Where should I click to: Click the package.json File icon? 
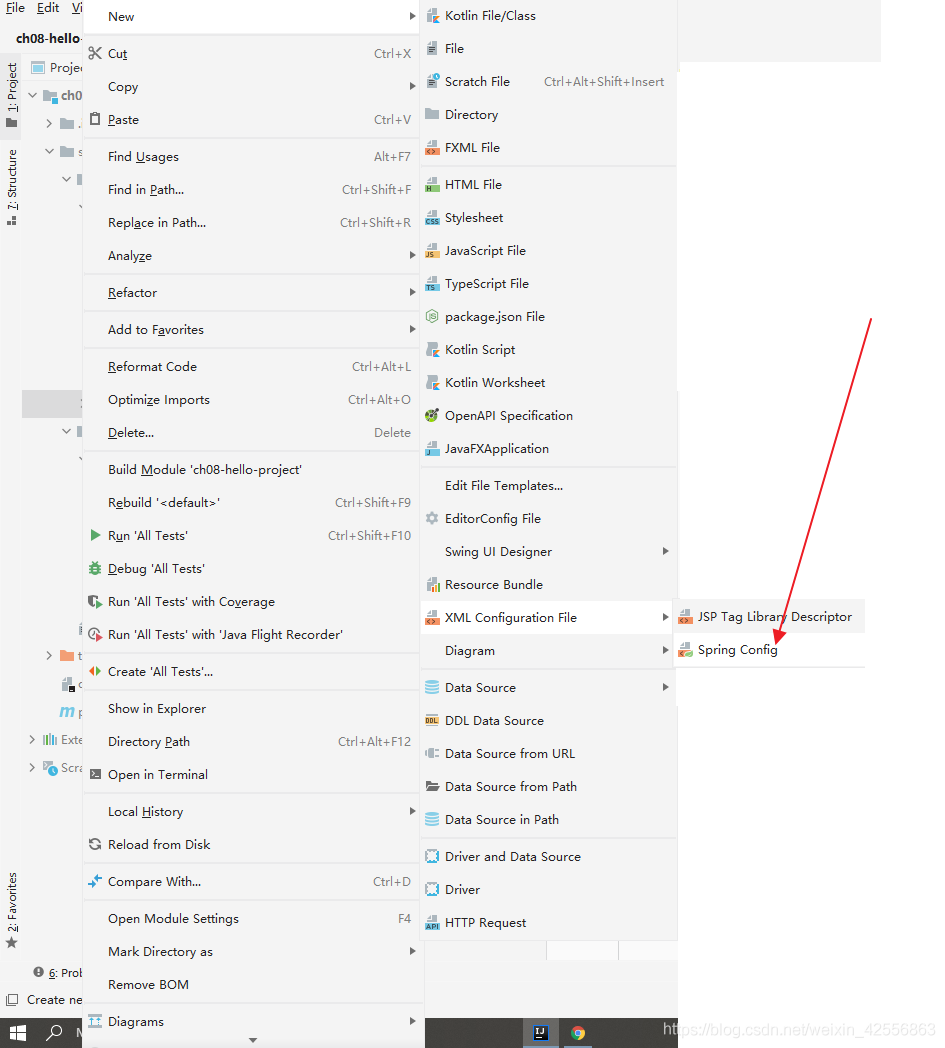pos(432,316)
